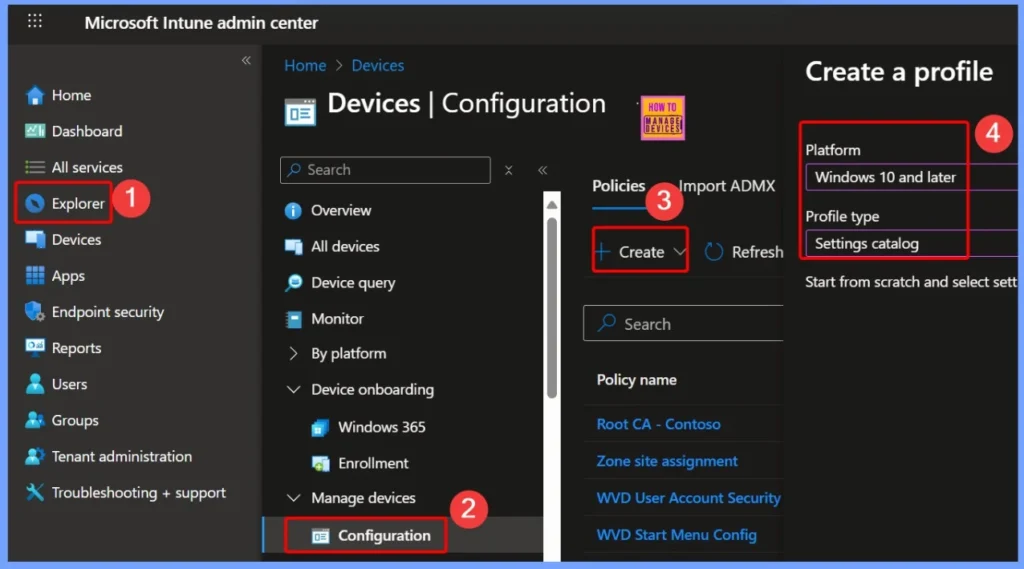Screen dimensions: 1024x569
Task: Collapse the Device onboarding section
Action: pyautogui.click(x=293, y=389)
